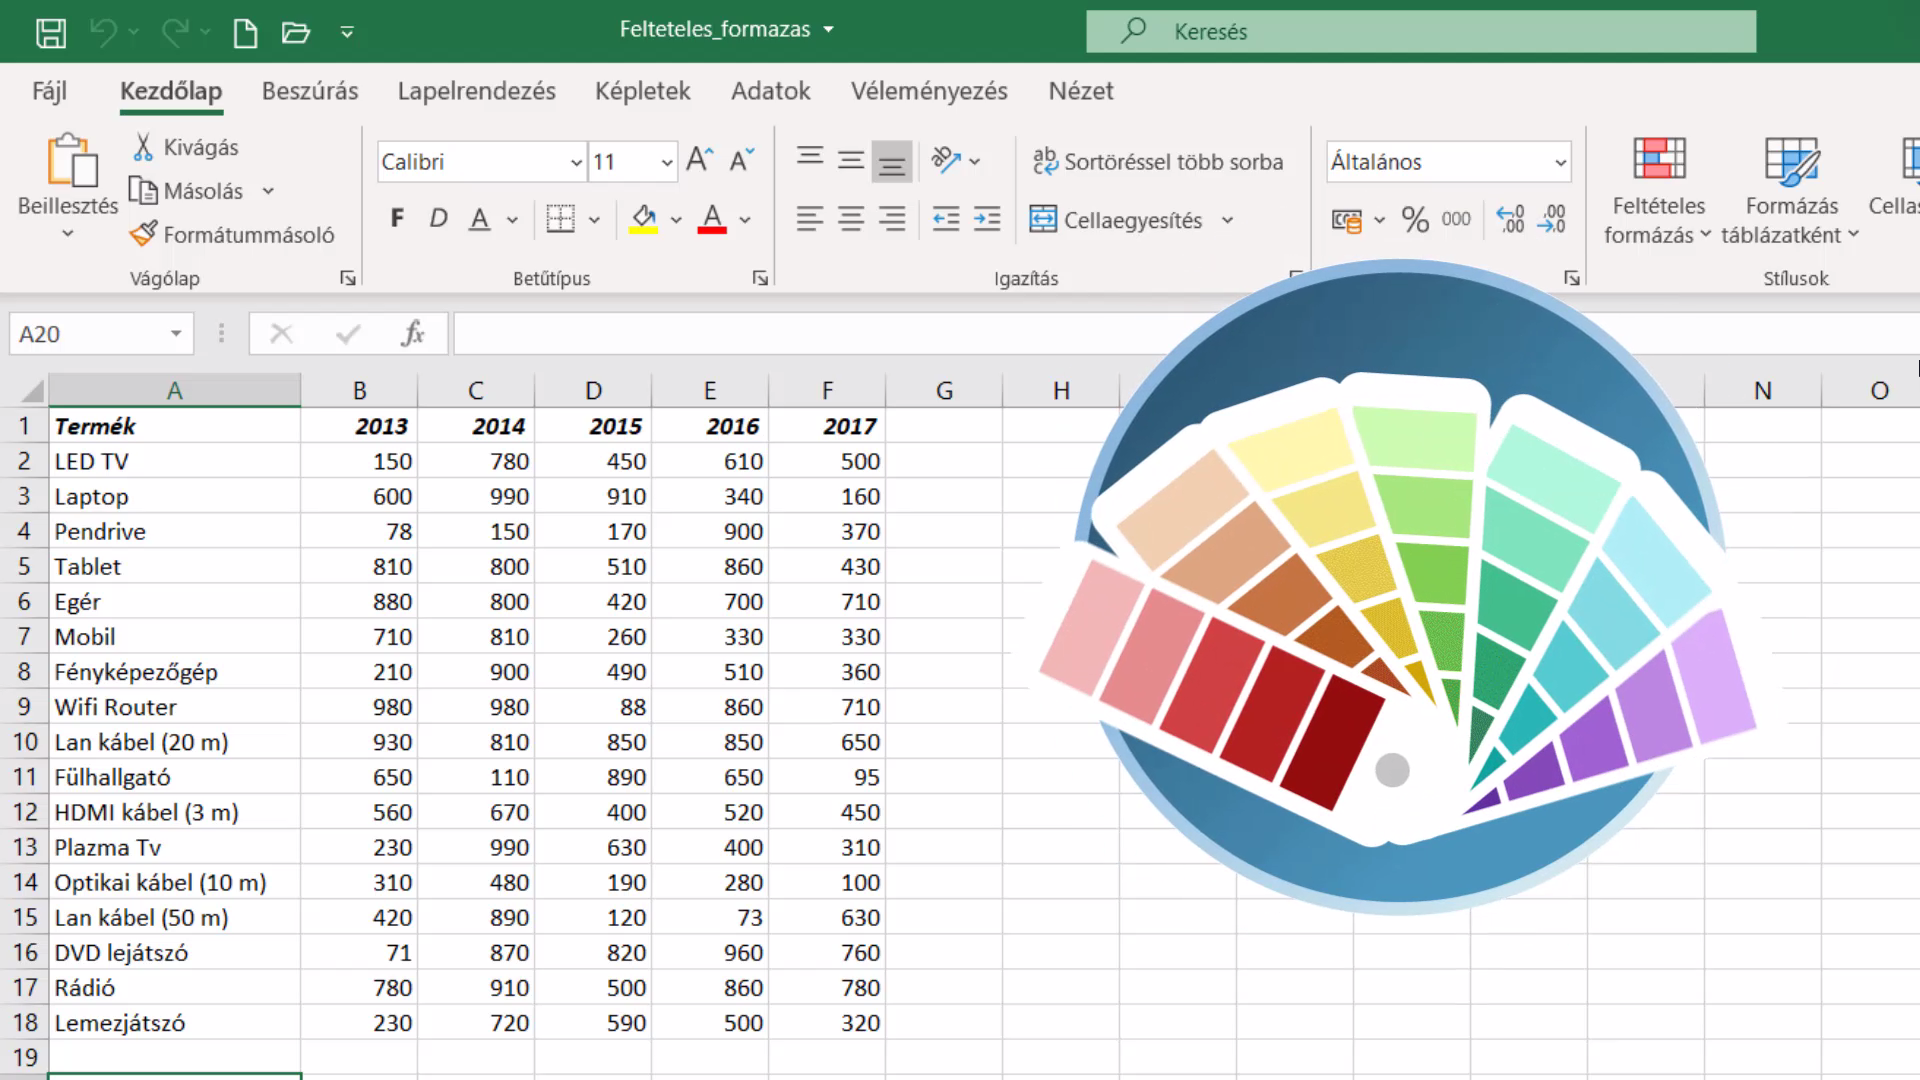Click the Keresés search box

(x=1421, y=31)
